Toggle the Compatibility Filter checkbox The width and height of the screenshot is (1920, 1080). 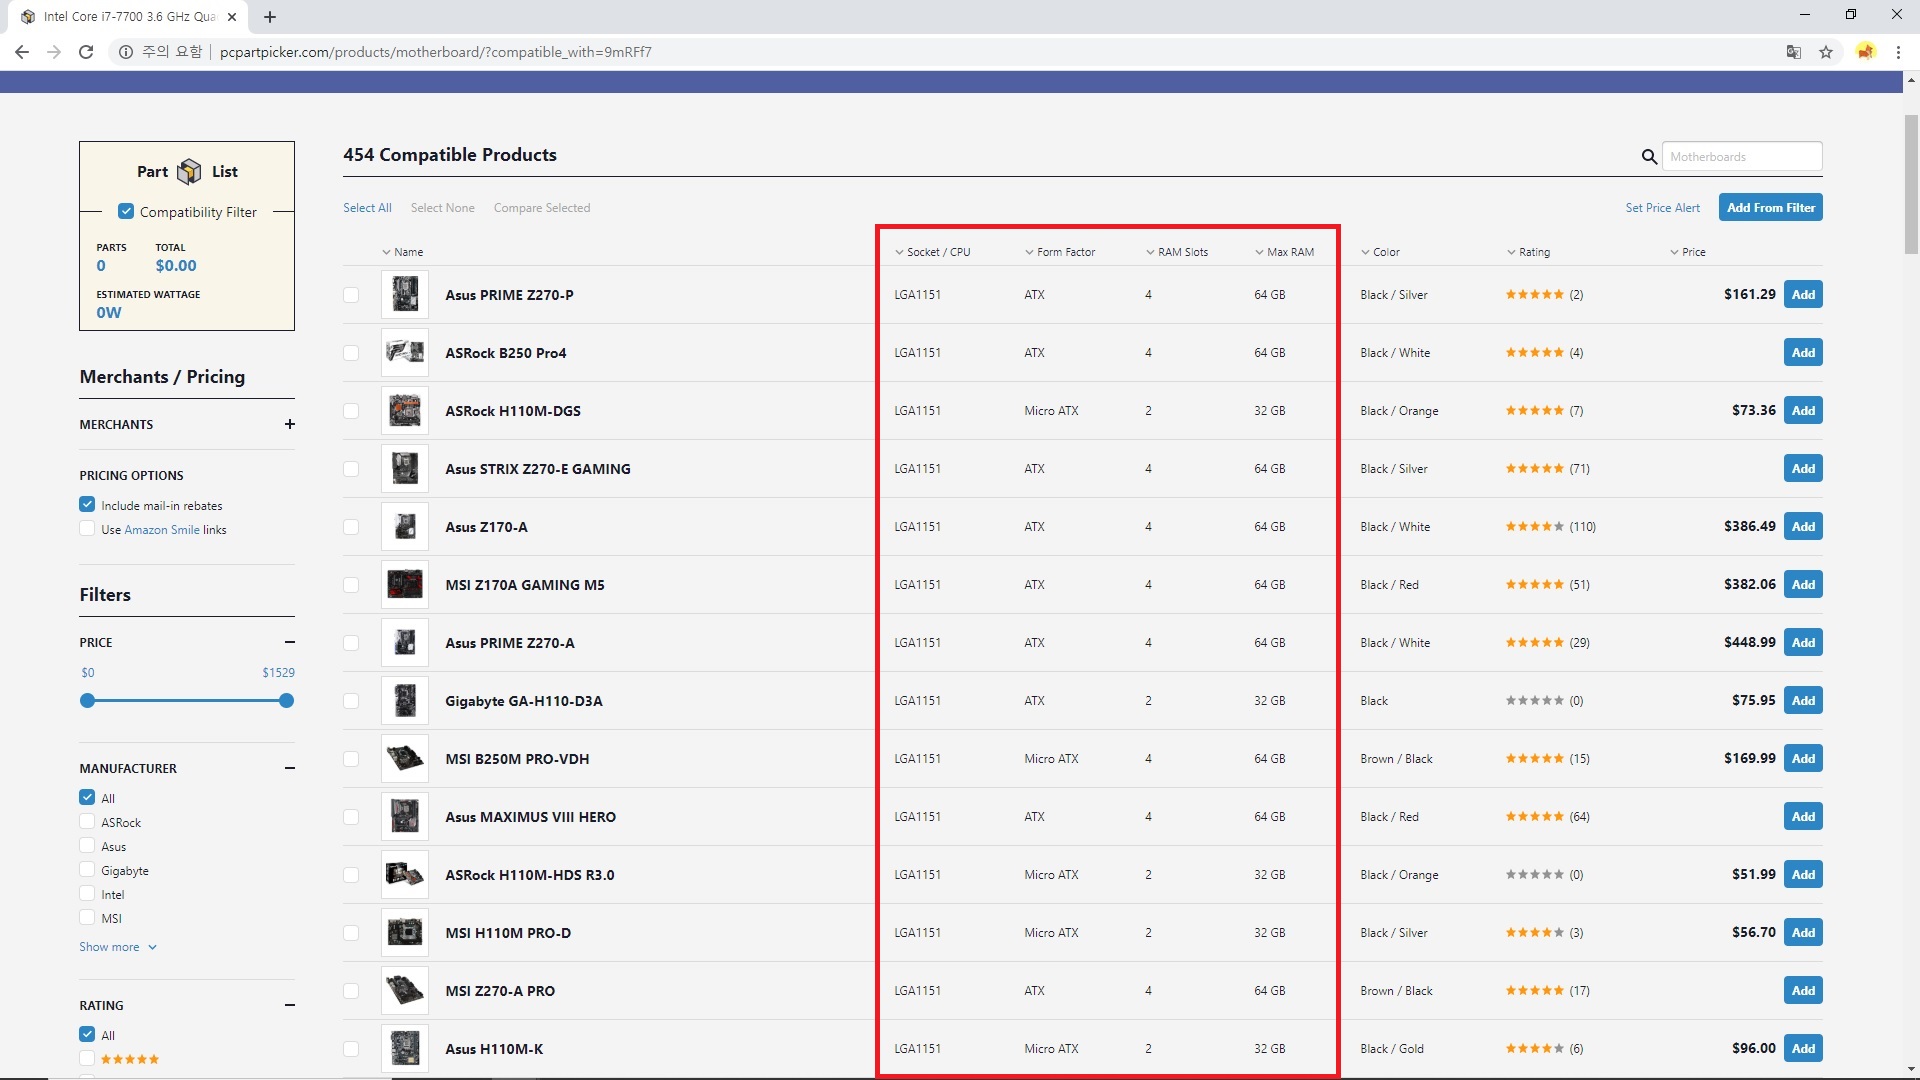point(126,211)
